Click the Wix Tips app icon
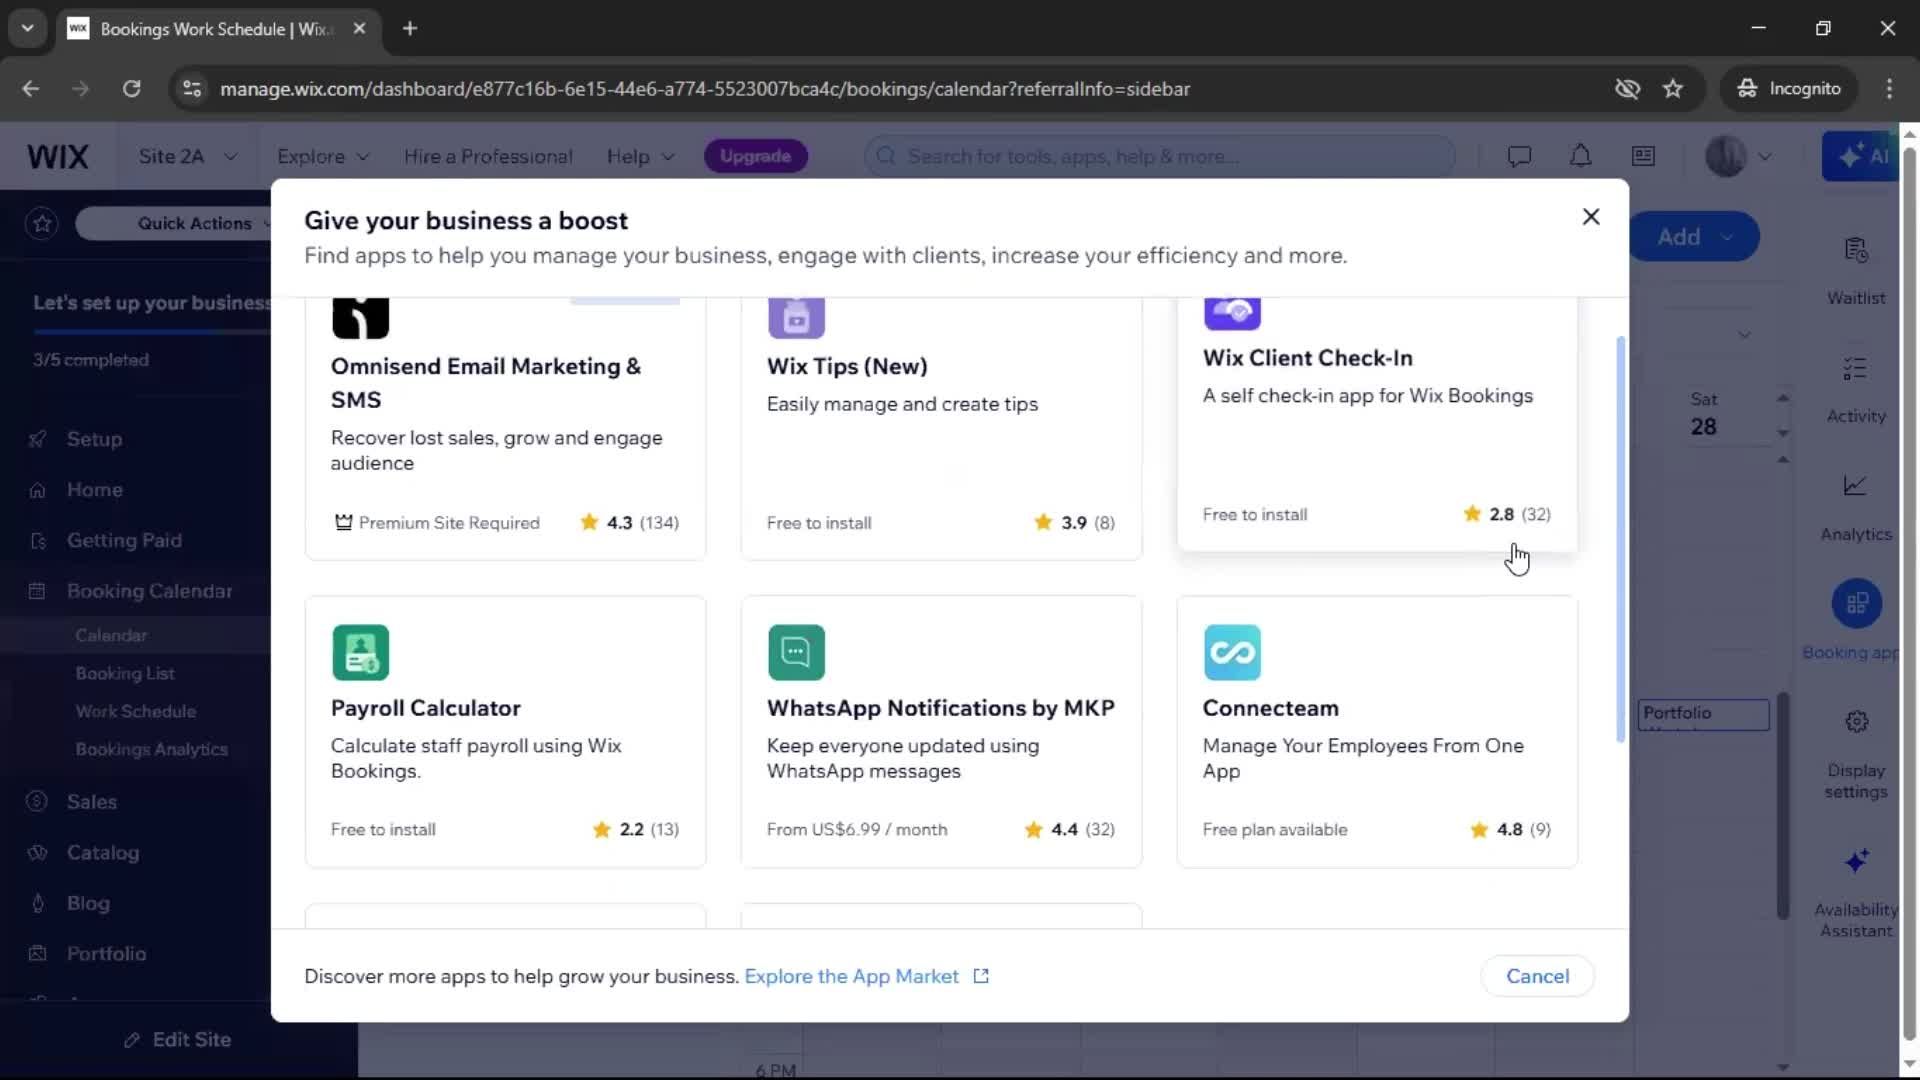The height and width of the screenshot is (1080, 1920). coord(796,318)
